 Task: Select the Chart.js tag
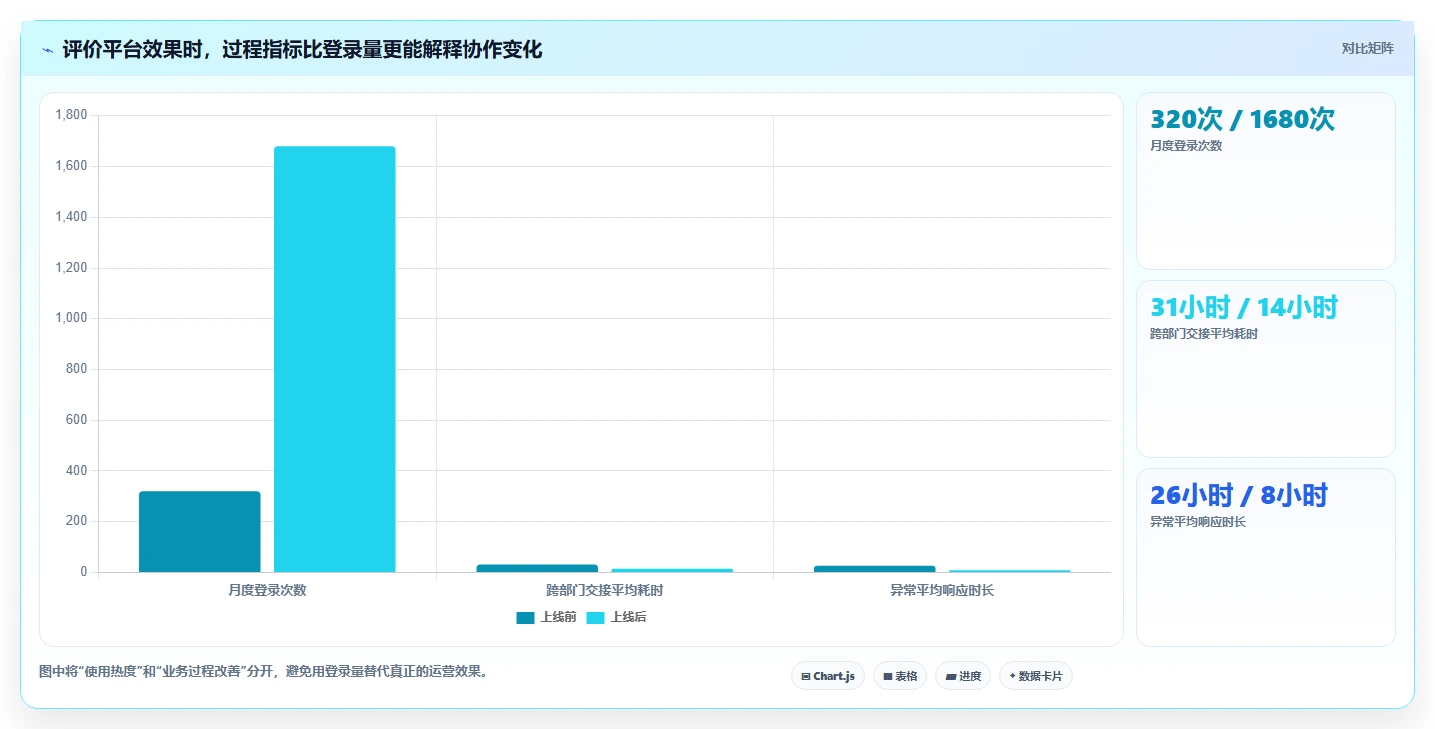tap(828, 676)
